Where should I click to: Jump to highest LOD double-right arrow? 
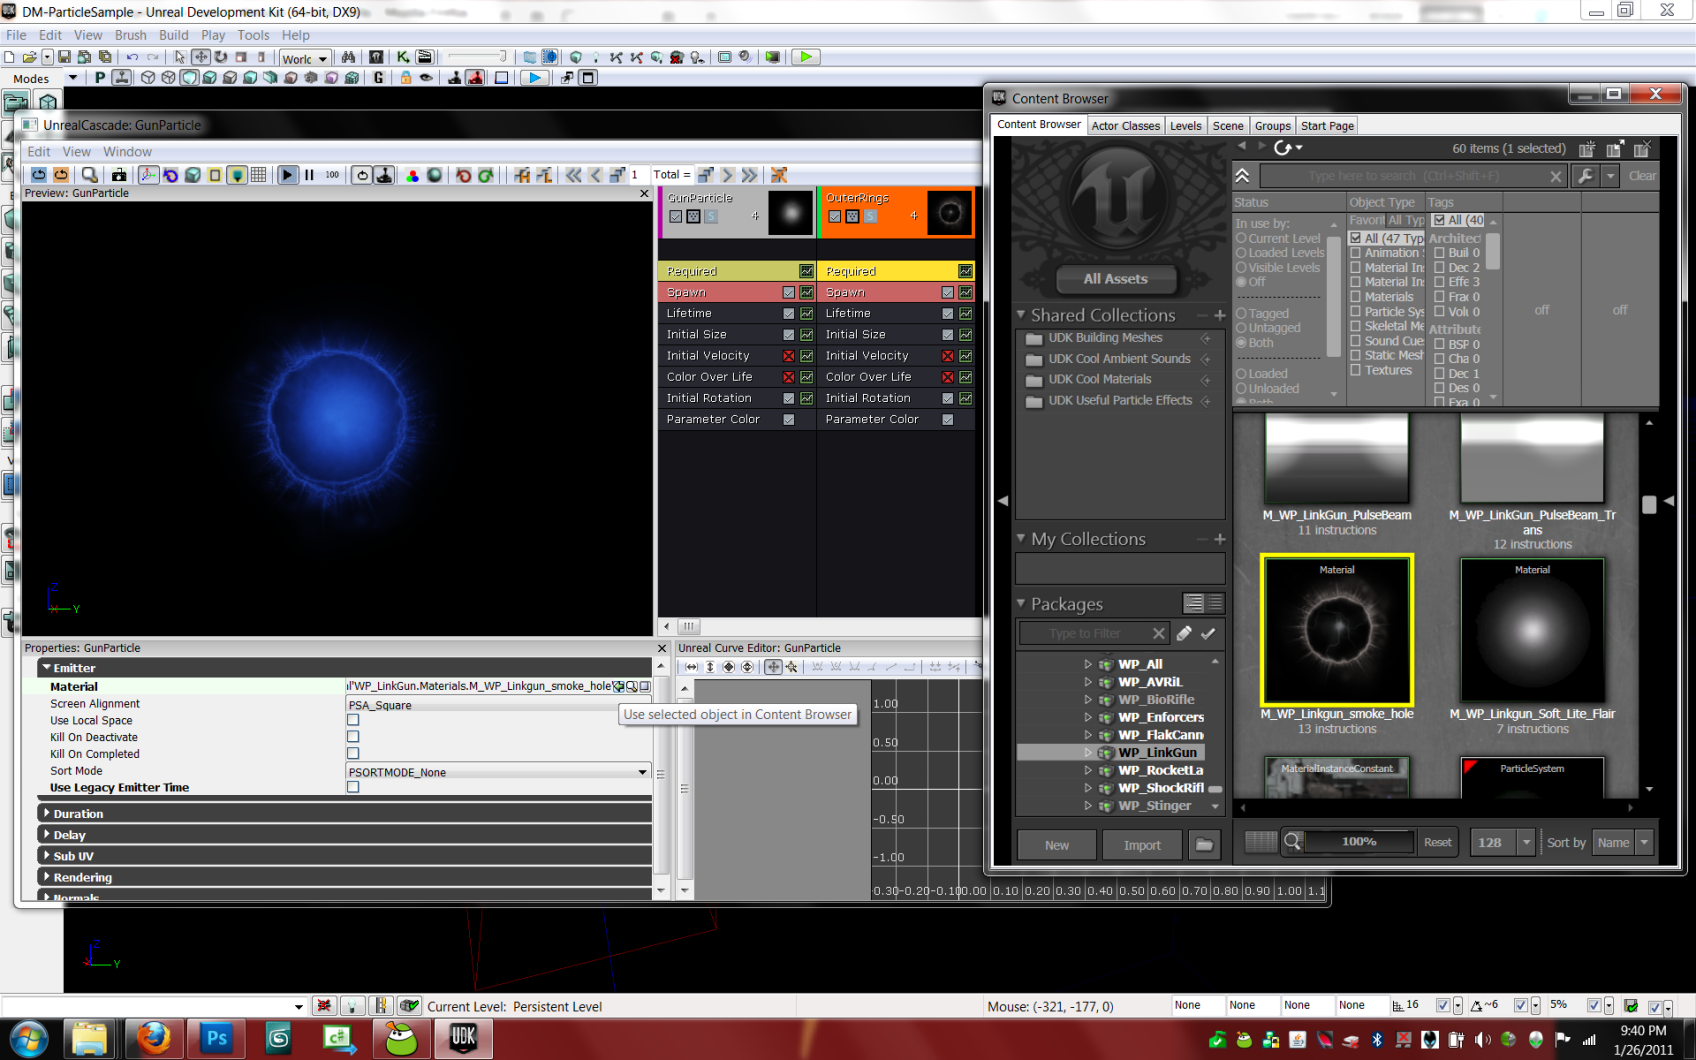[x=749, y=174]
